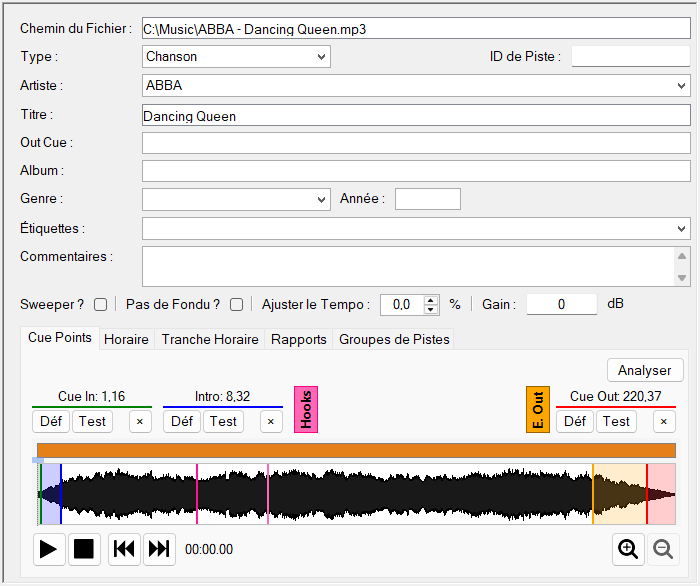This screenshot has width=700, height=586.
Task: Zoom out of the waveform
Action: tap(663, 549)
